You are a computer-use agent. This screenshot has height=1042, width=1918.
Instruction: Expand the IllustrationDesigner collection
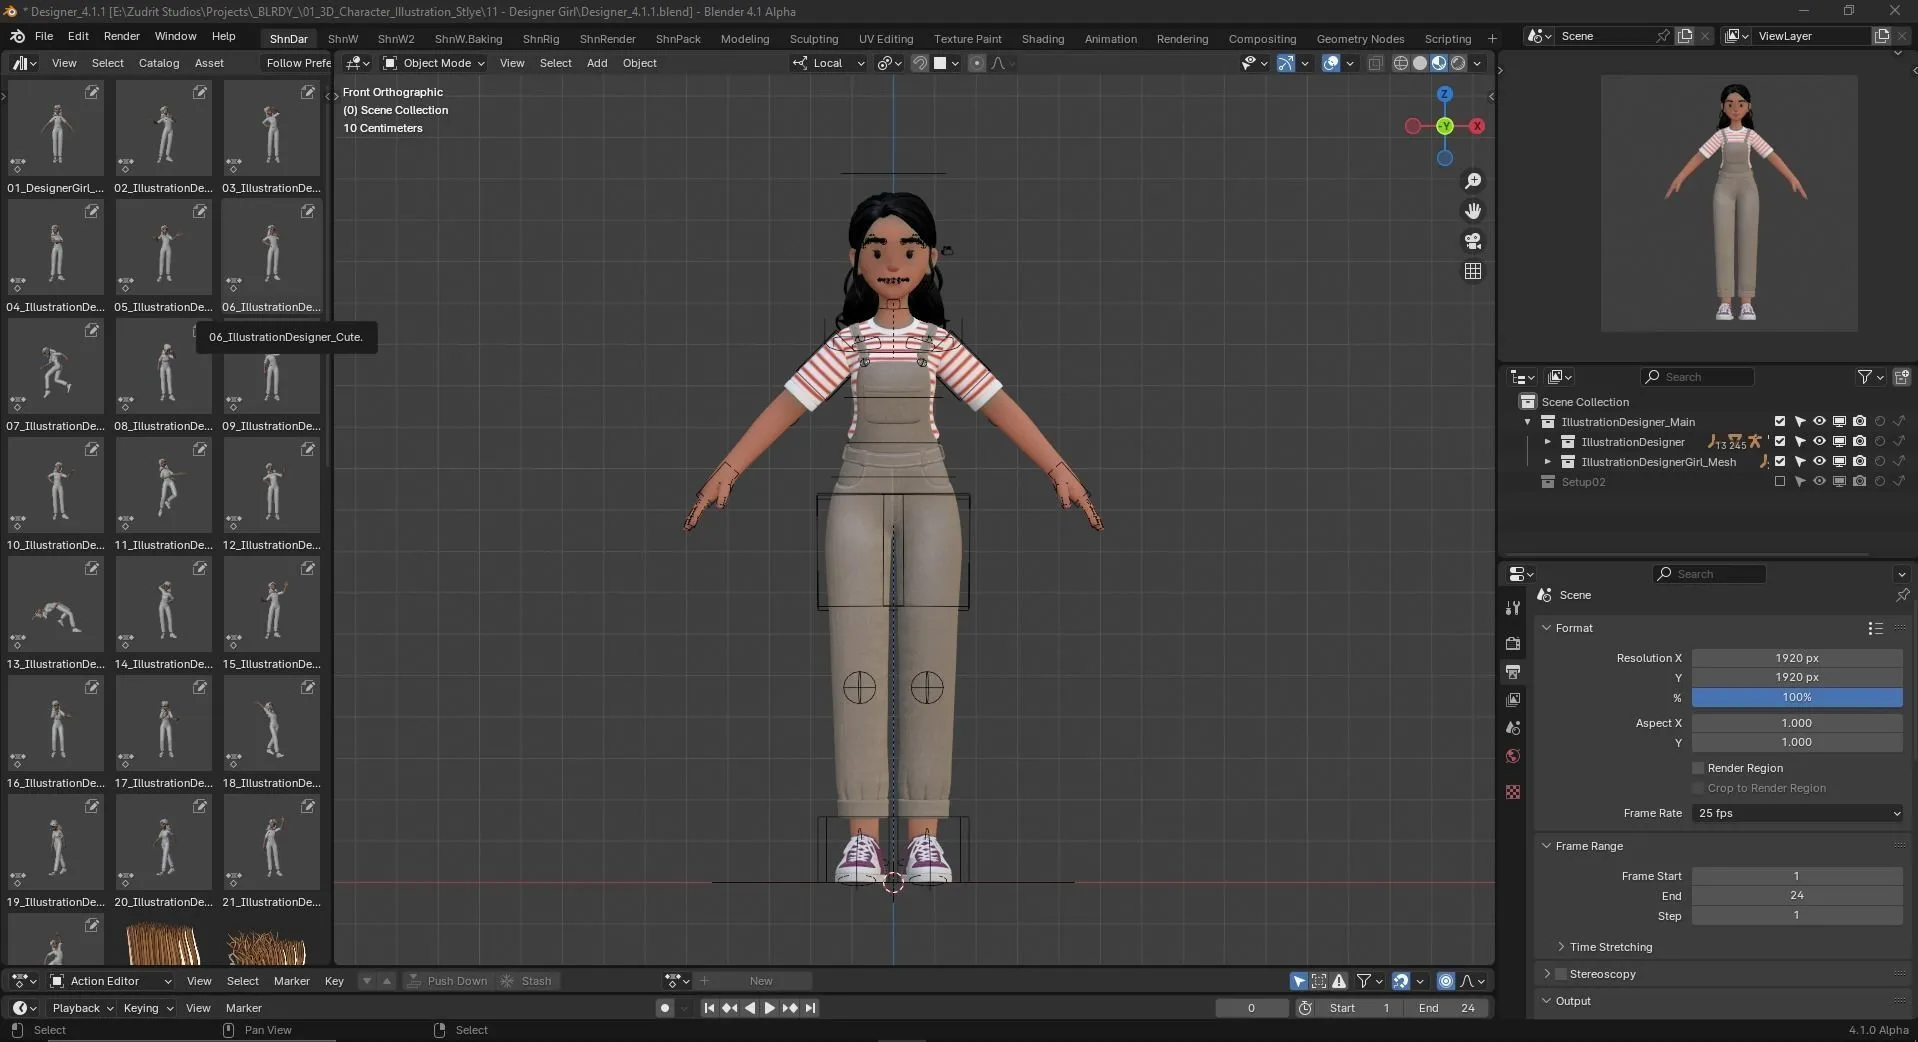[x=1550, y=441]
